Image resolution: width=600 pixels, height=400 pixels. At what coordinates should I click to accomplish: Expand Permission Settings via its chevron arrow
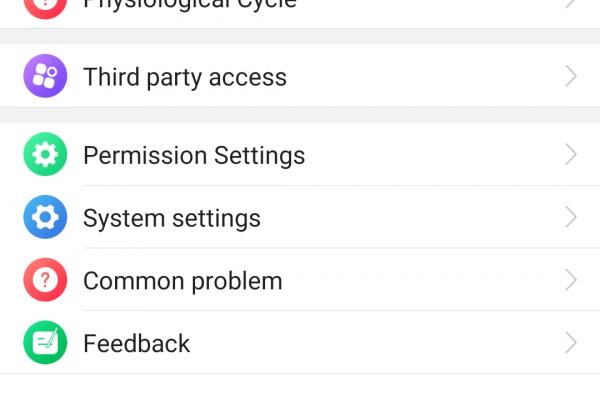coord(571,155)
